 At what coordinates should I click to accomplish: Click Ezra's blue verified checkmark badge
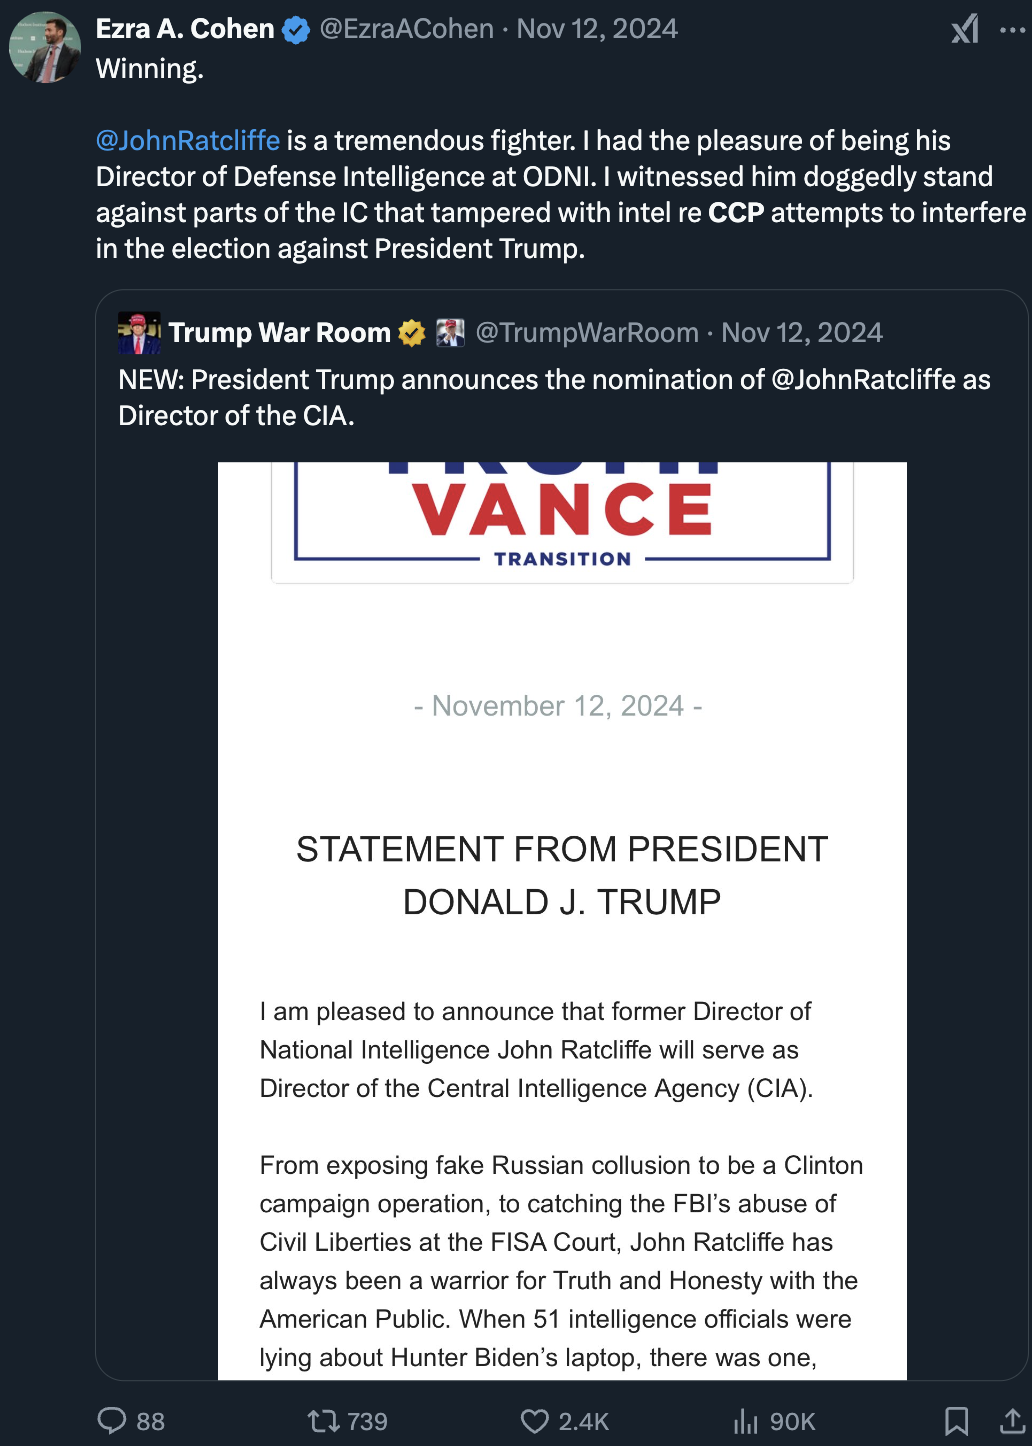pyautogui.click(x=296, y=30)
